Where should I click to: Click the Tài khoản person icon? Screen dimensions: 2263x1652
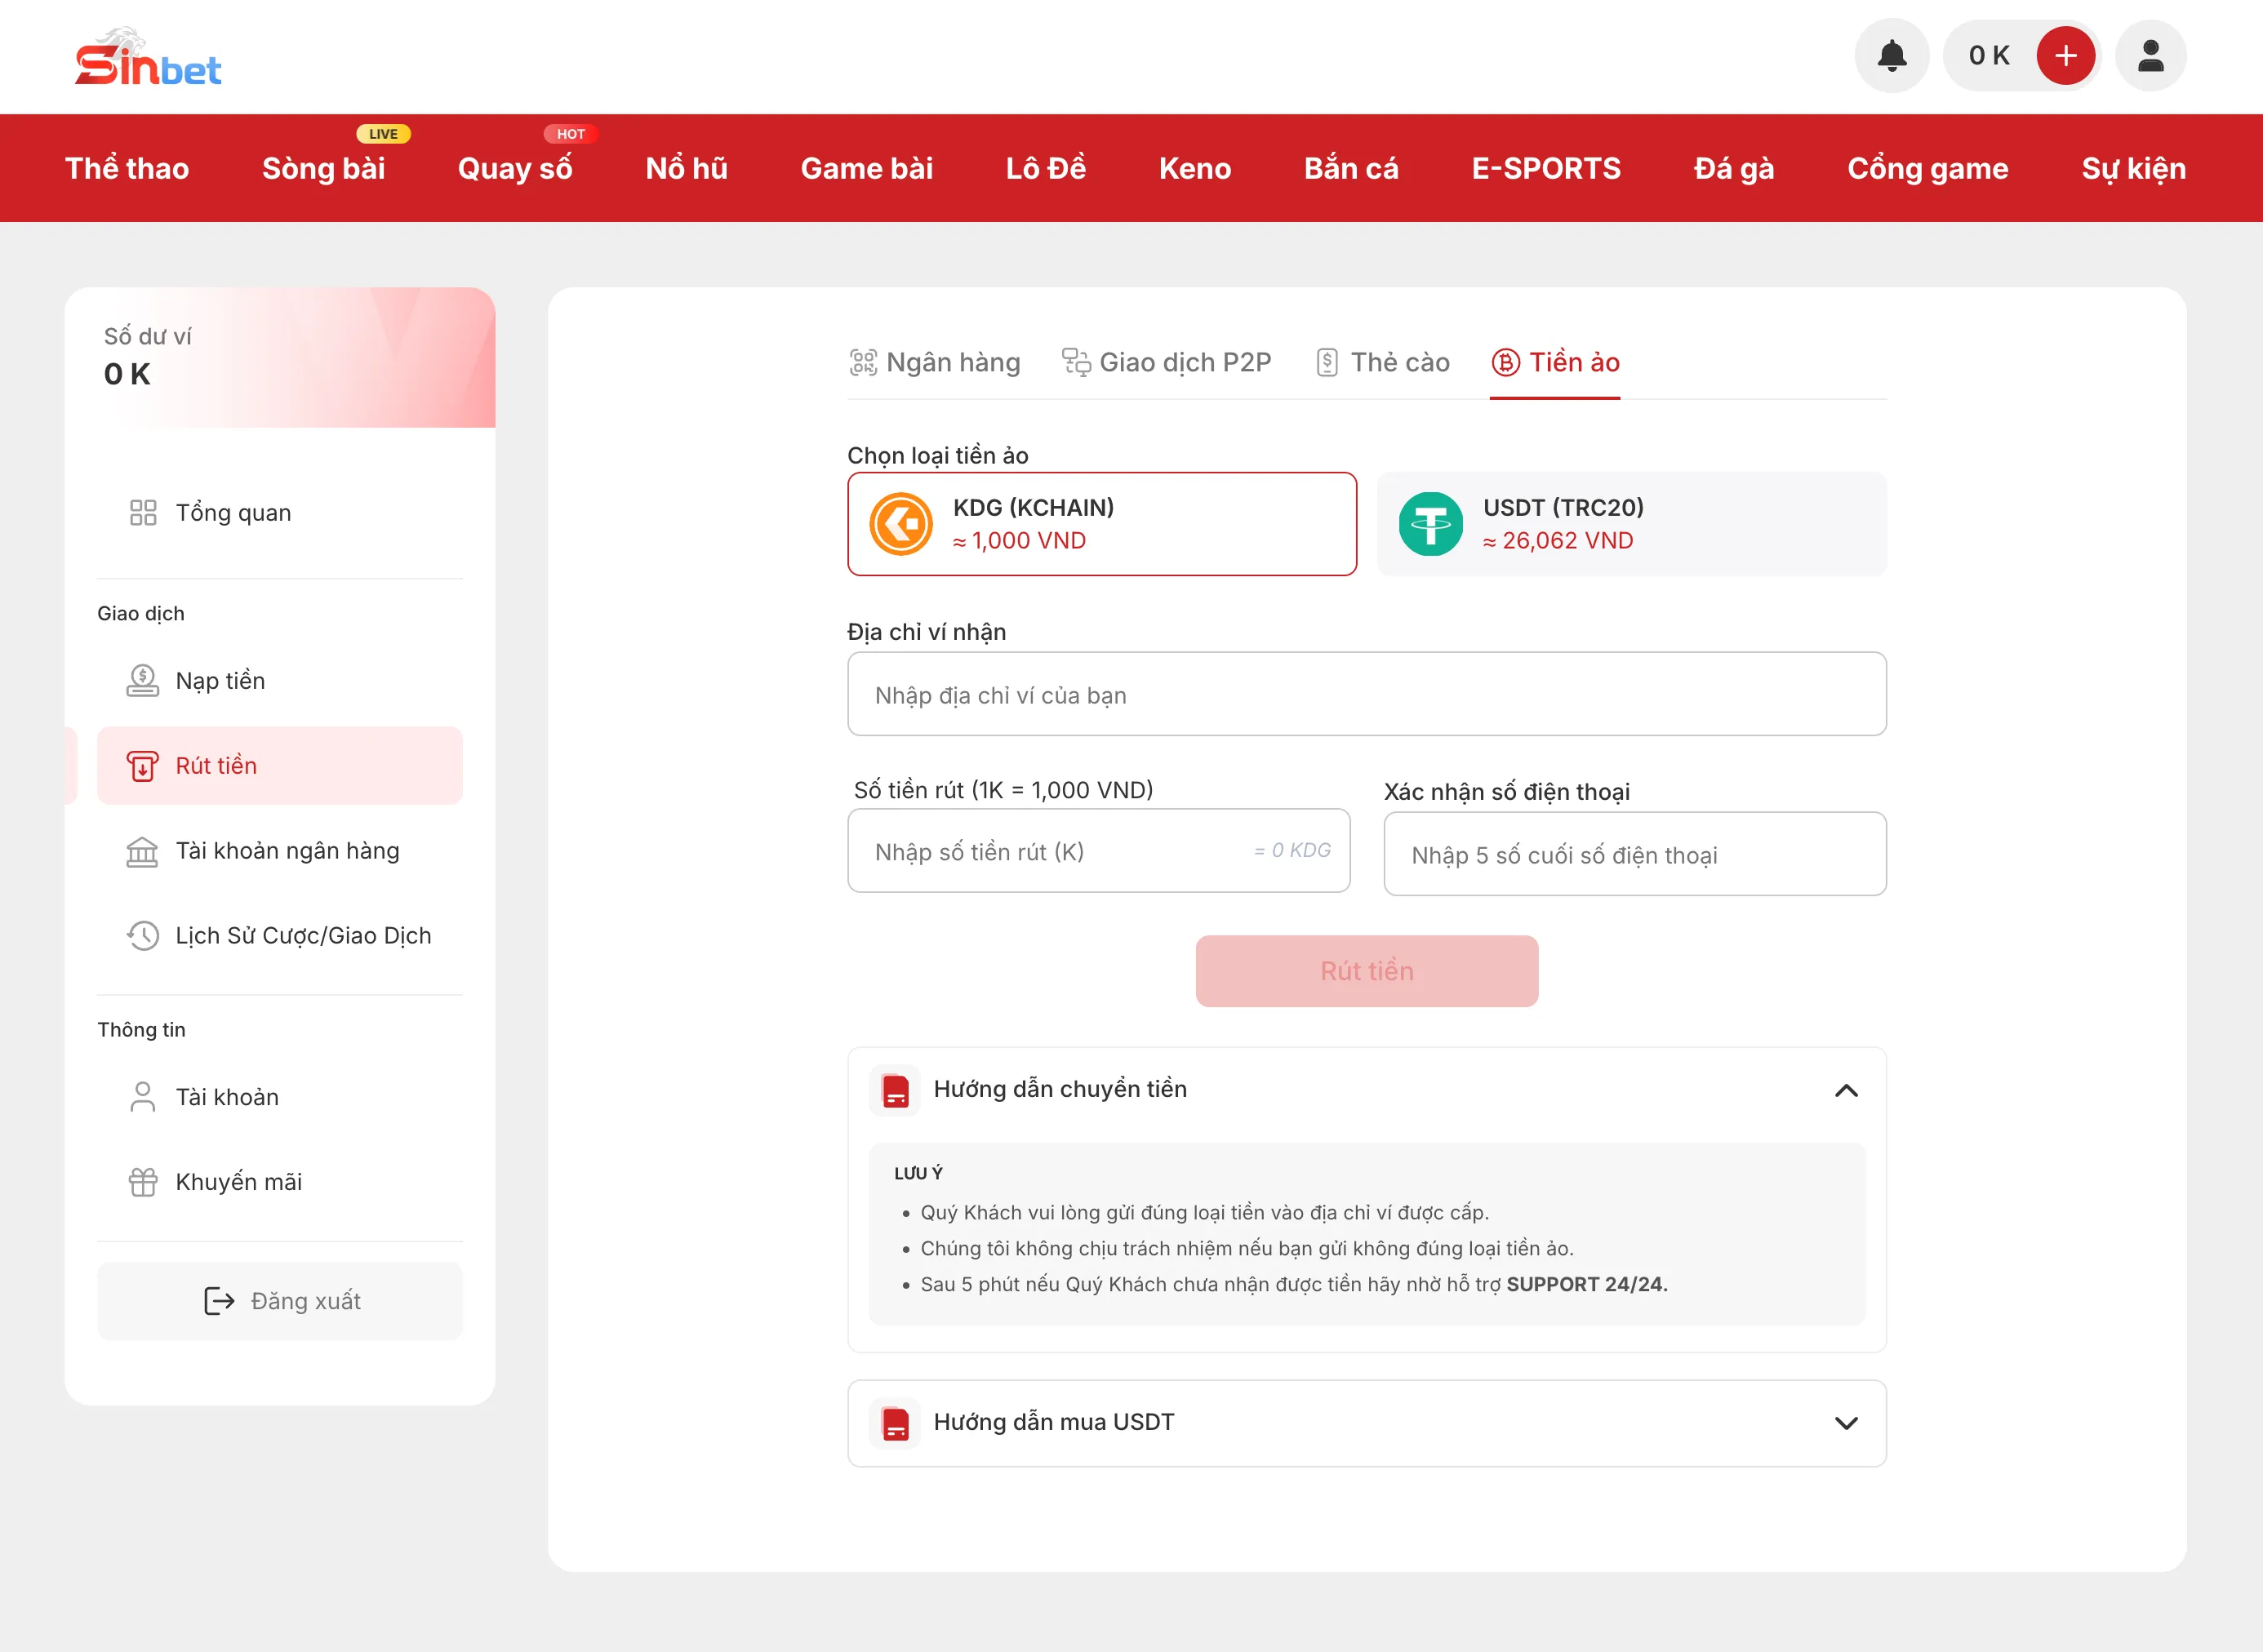[143, 1097]
